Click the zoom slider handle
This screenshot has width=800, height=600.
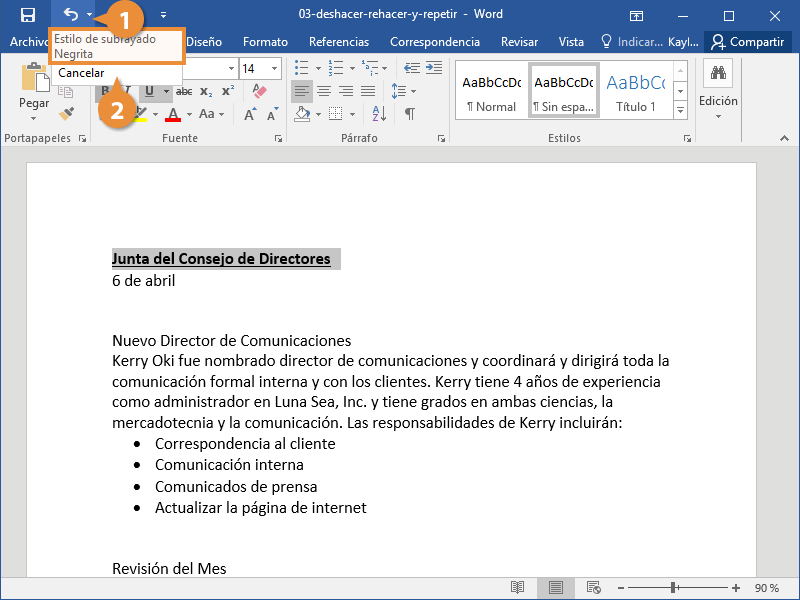(673, 588)
